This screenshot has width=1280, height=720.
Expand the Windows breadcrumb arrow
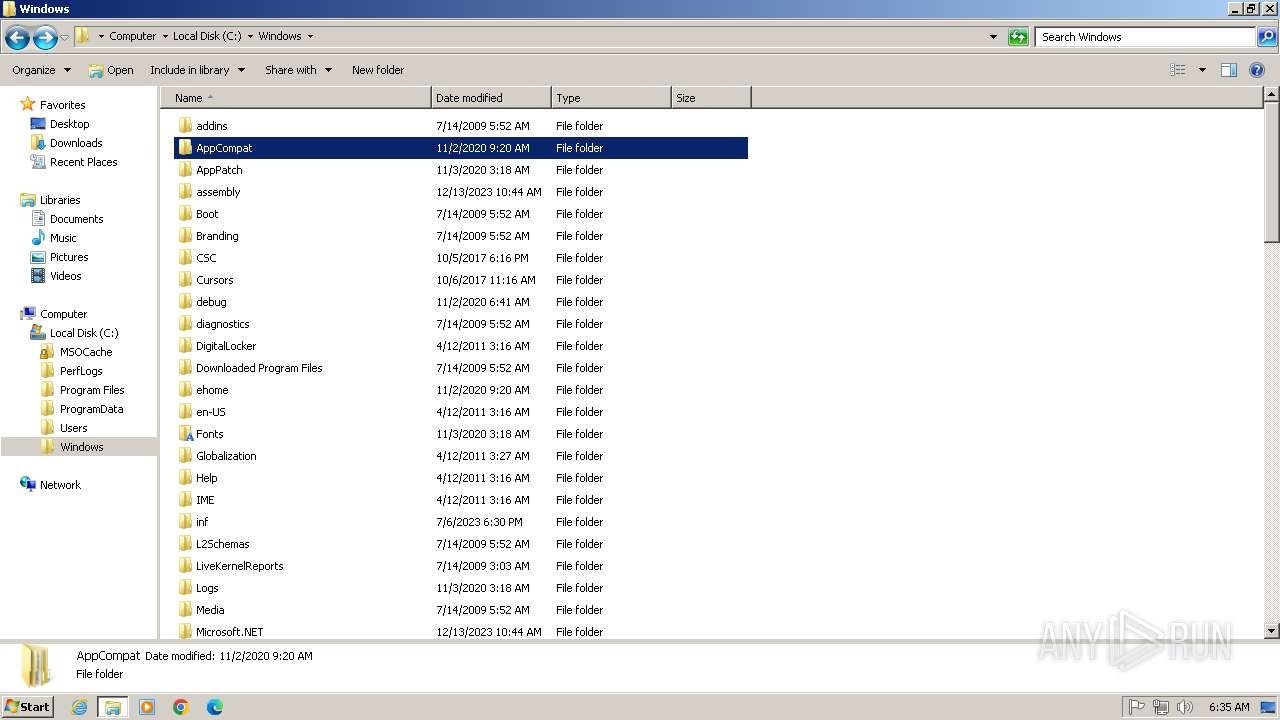pos(310,36)
